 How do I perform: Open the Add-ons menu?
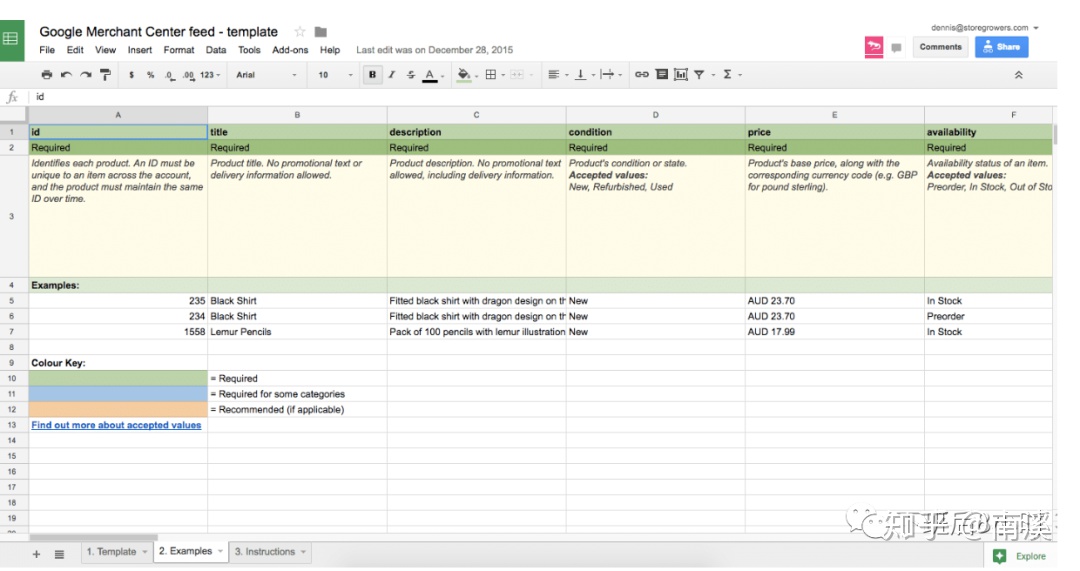point(290,50)
